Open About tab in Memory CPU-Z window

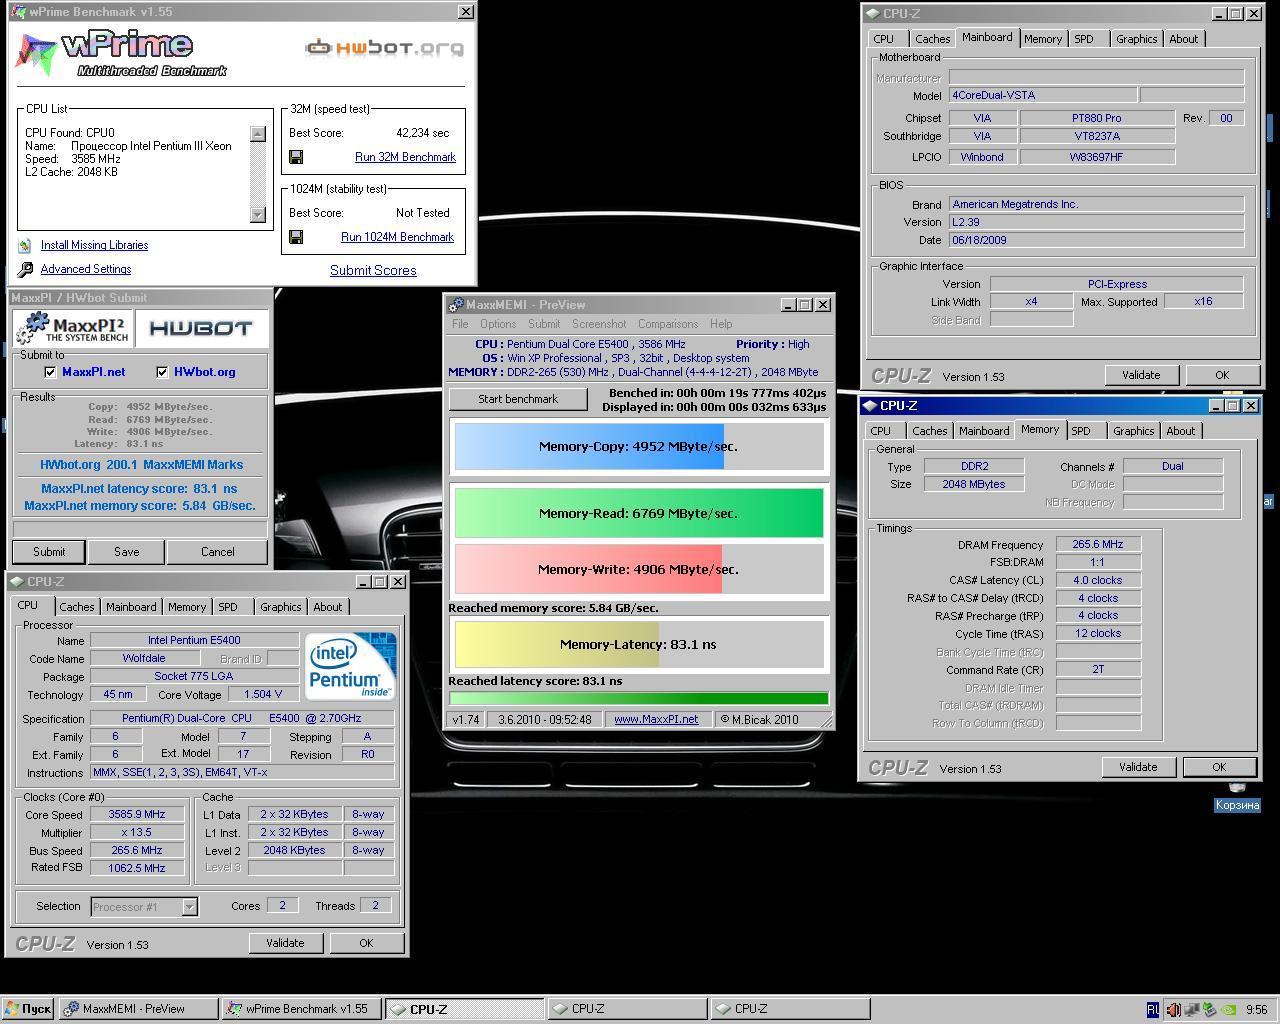pyautogui.click(x=1181, y=431)
